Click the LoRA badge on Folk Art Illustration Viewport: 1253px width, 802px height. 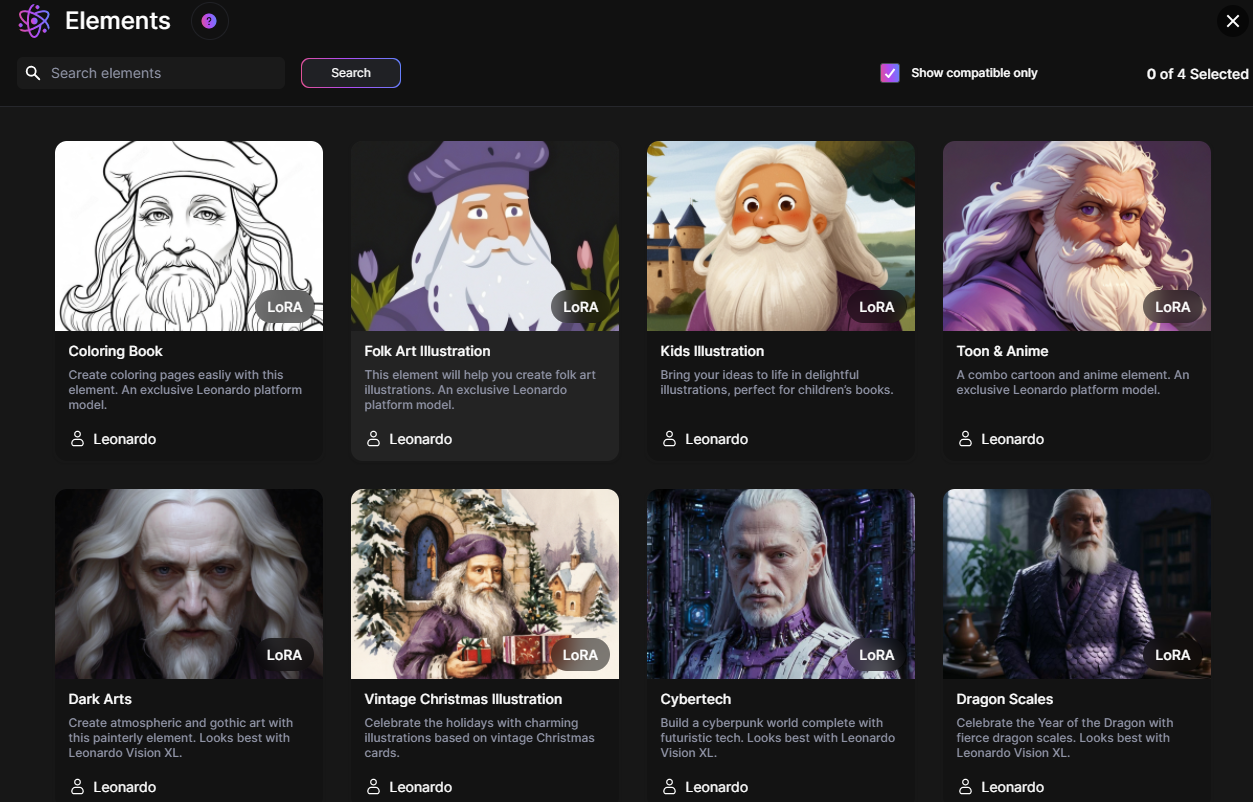tap(580, 307)
